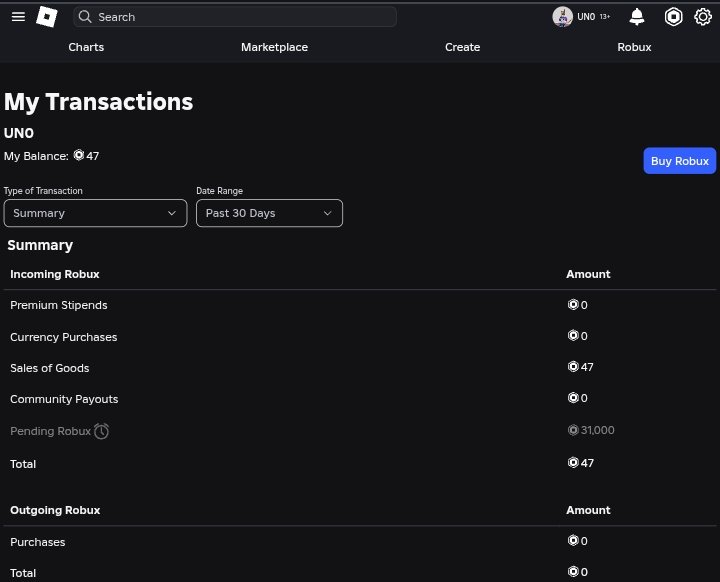Screen dimensions: 720x582
Task: Go to the Charts tab
Action: (x=86, y=47)
